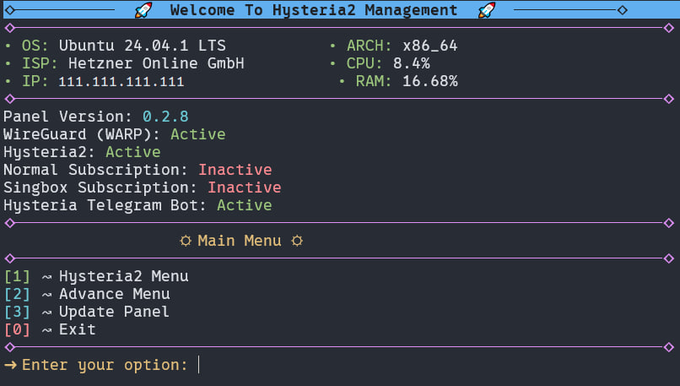The height and width of the screenshot is (386, 680).
Task: Click the CPU usage value 8.4%
Action: [x=412, y=63]
